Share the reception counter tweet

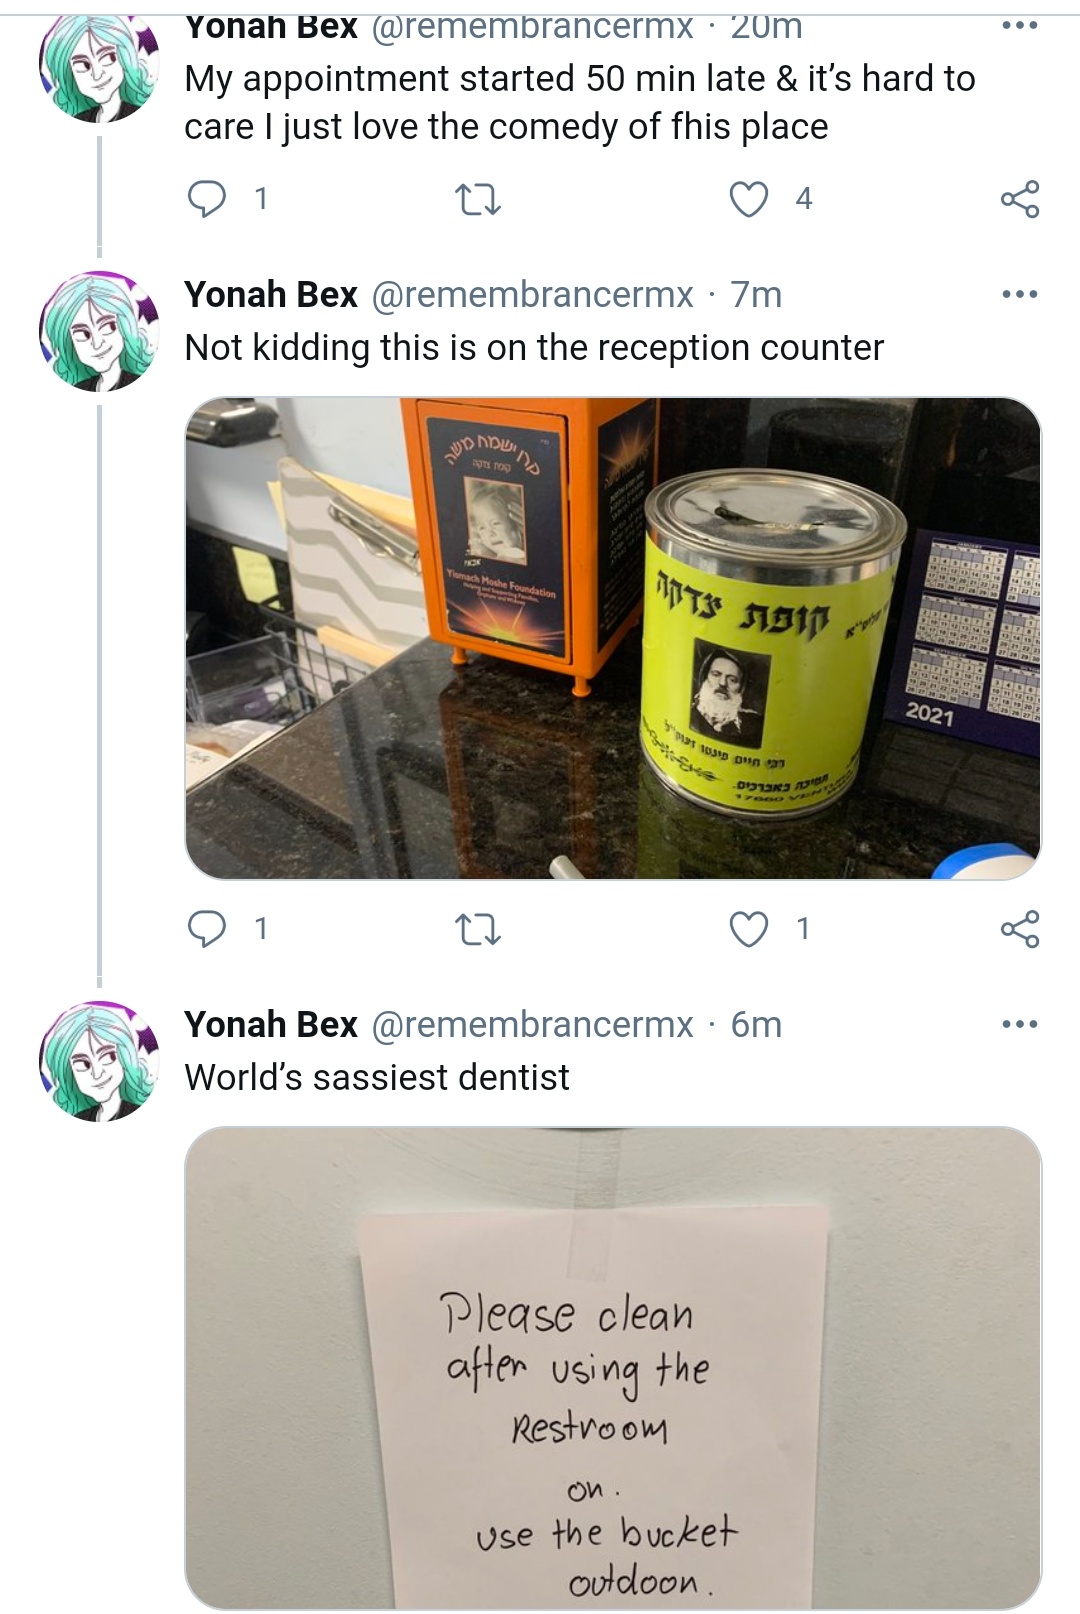(1020, 929)
